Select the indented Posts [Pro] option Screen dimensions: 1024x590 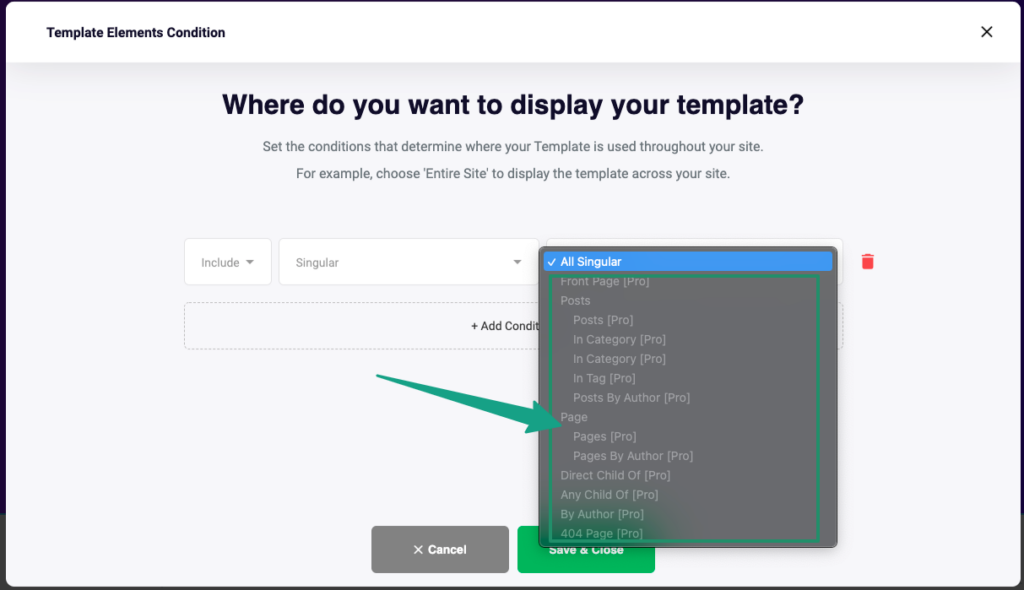point(603,320)
